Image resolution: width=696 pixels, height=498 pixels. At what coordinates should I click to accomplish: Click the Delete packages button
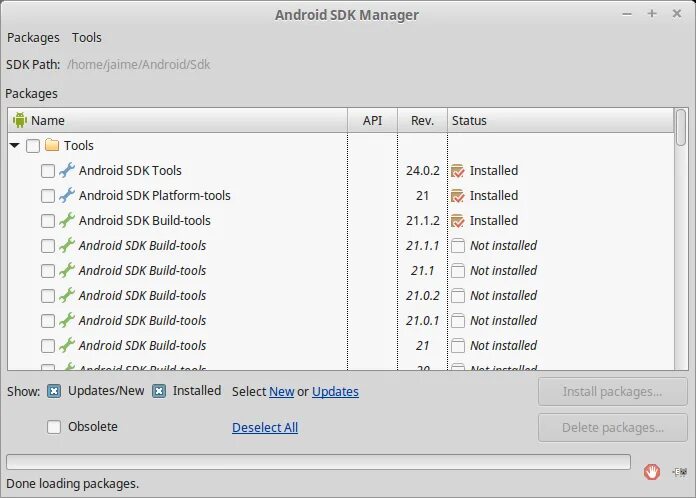tap(613, 427)
